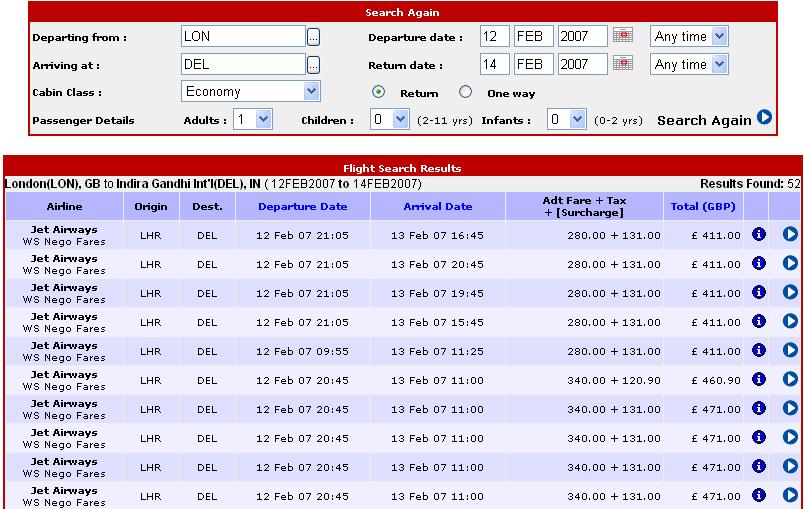Expand the Cabin Class Economy dropdown
Screen dimensions: 804x509
coord(311,91)
